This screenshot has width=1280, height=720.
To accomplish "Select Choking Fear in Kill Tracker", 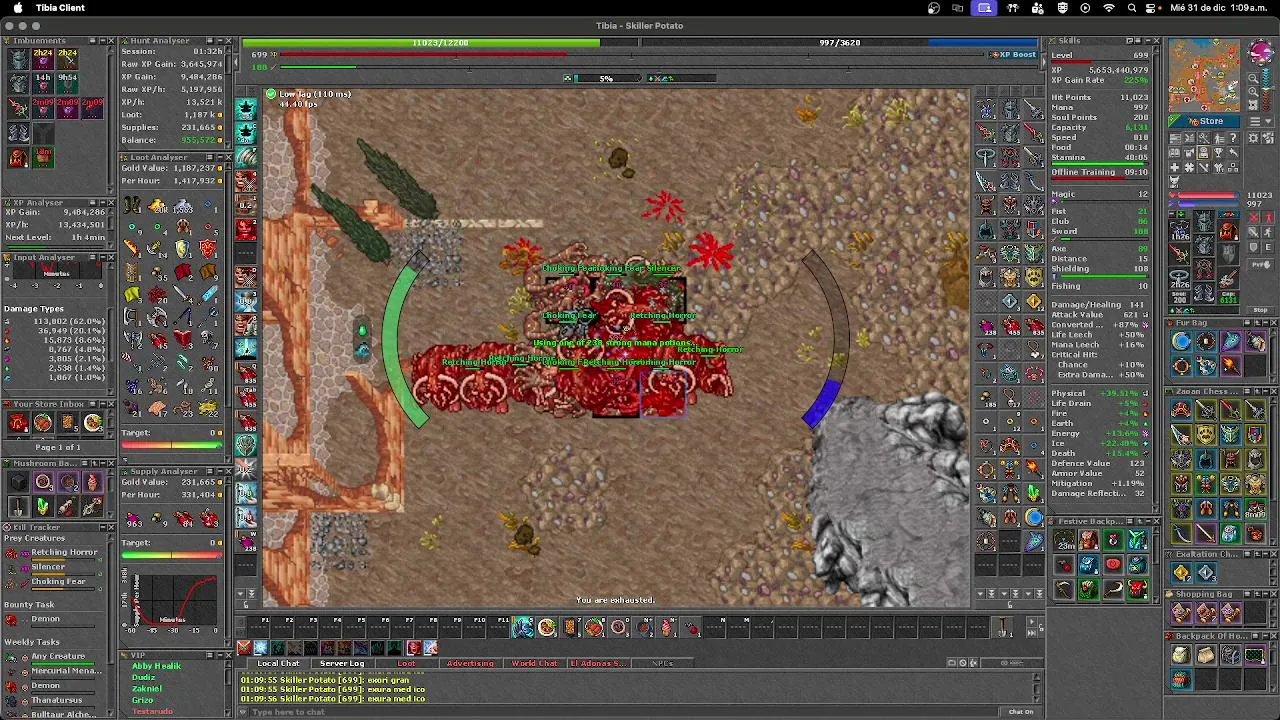I will pos(58,581).
